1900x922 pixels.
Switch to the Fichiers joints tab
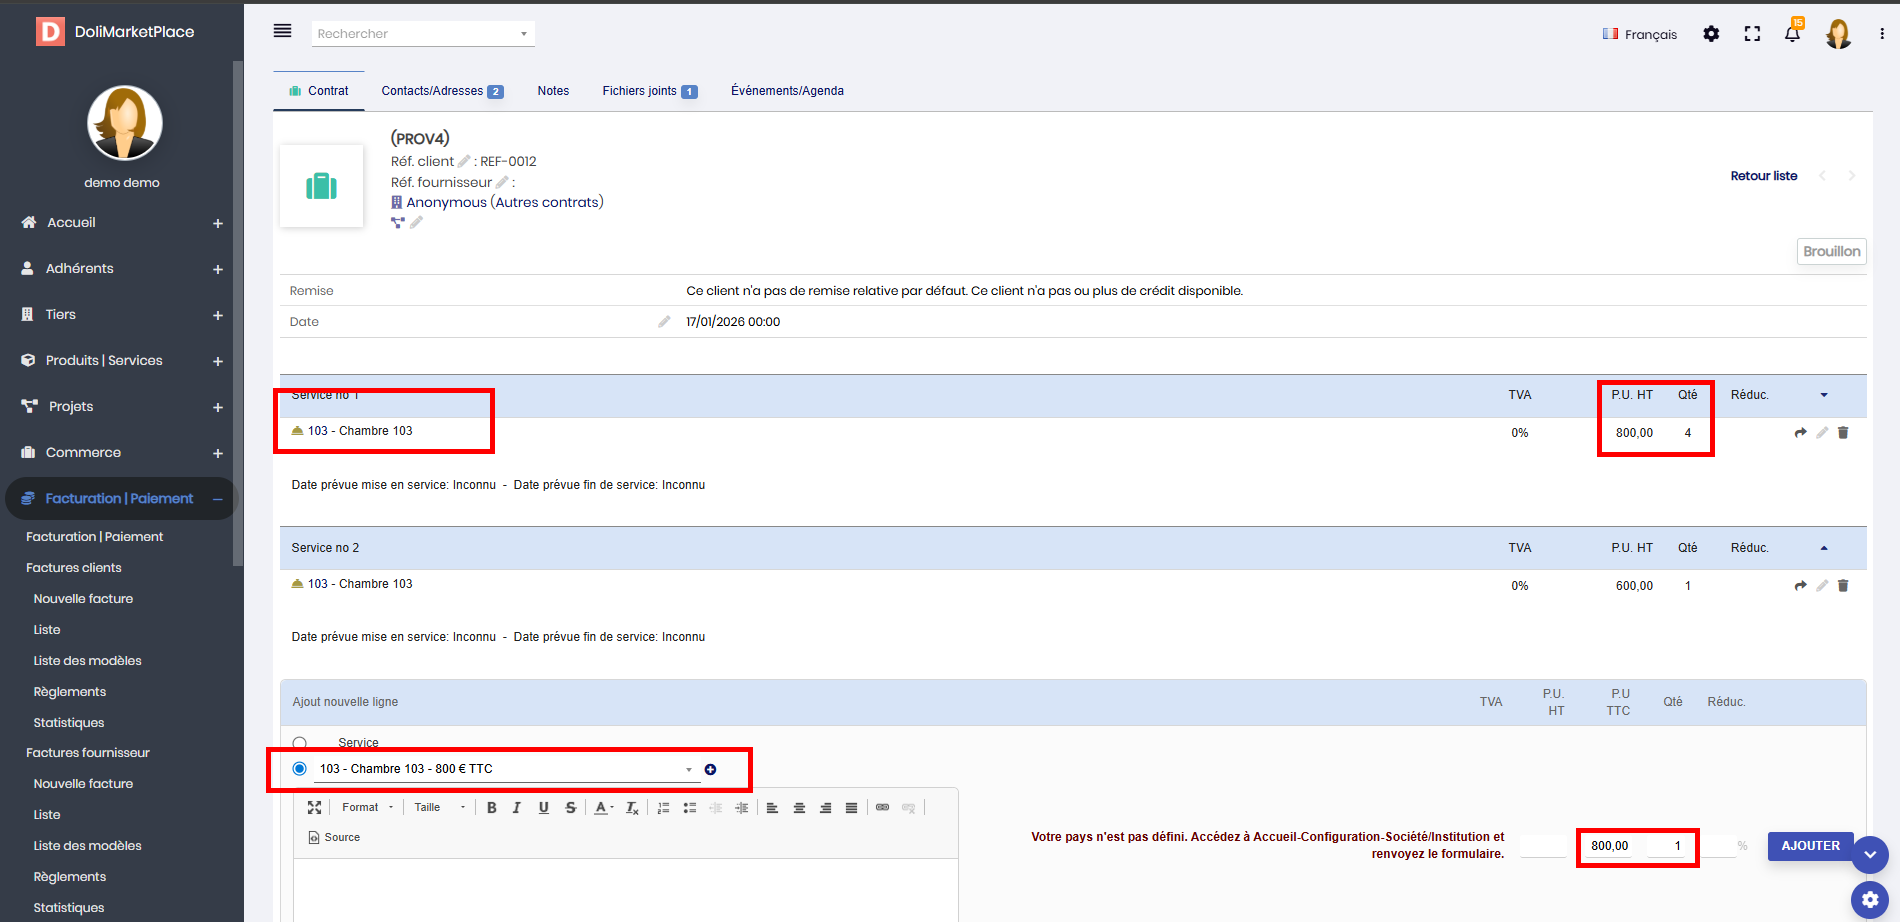(650, 91)
